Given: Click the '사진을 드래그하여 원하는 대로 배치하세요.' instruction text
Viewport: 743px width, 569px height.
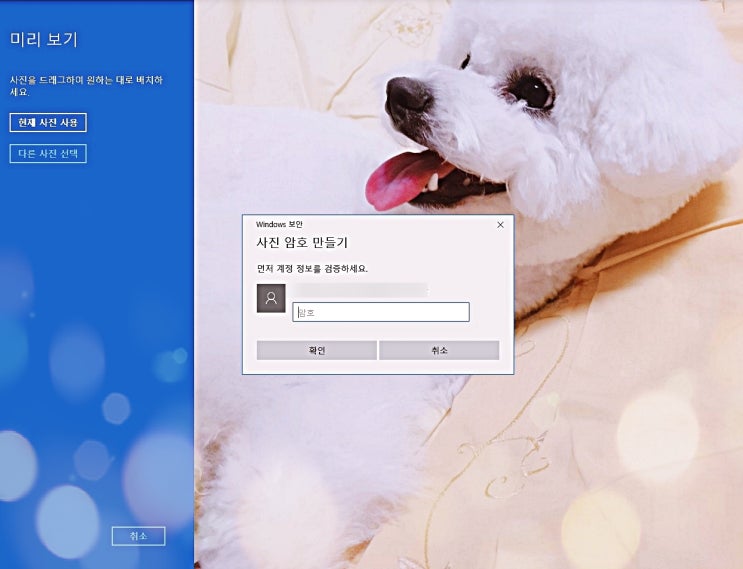Looking at the screenshot, I should (x=86, y=86).
